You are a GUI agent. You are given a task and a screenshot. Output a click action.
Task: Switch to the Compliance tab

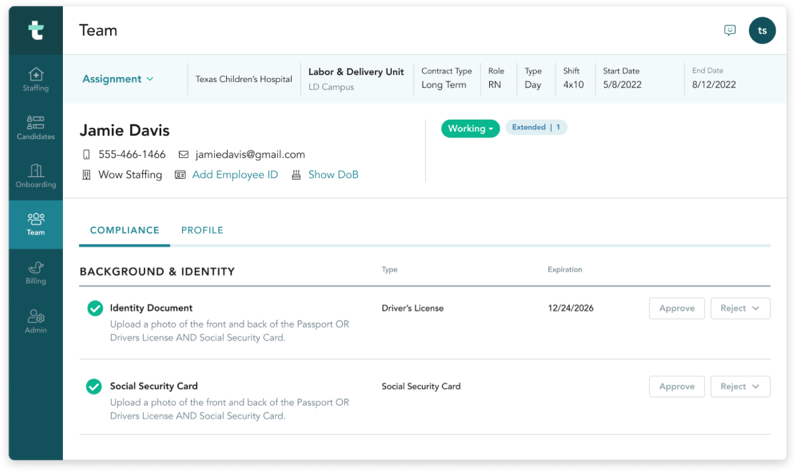[124, 230]
